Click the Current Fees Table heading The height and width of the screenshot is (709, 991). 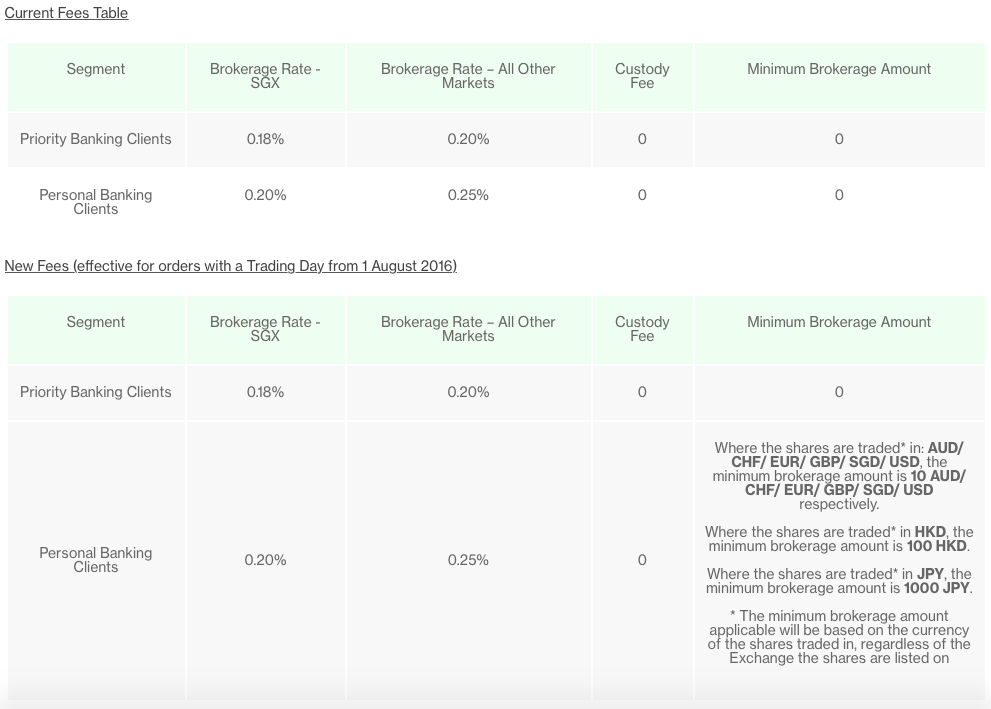coord(66,13)
